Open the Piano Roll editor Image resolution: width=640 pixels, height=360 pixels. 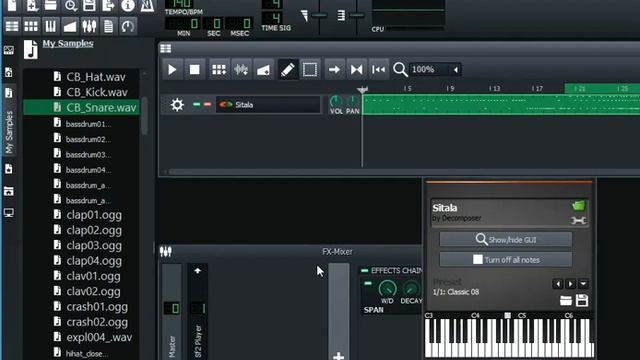(50, 27)
